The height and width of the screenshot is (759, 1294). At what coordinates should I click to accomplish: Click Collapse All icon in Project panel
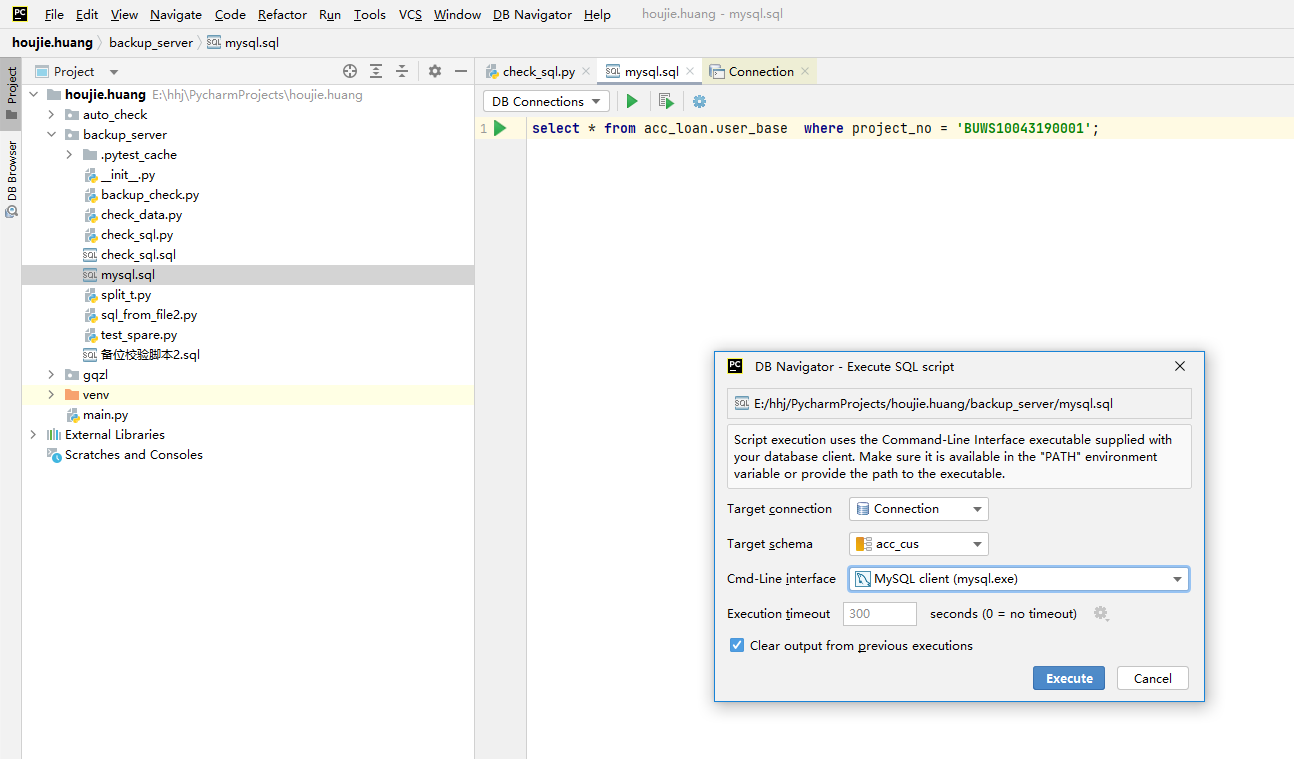click(x=402, y=71)
